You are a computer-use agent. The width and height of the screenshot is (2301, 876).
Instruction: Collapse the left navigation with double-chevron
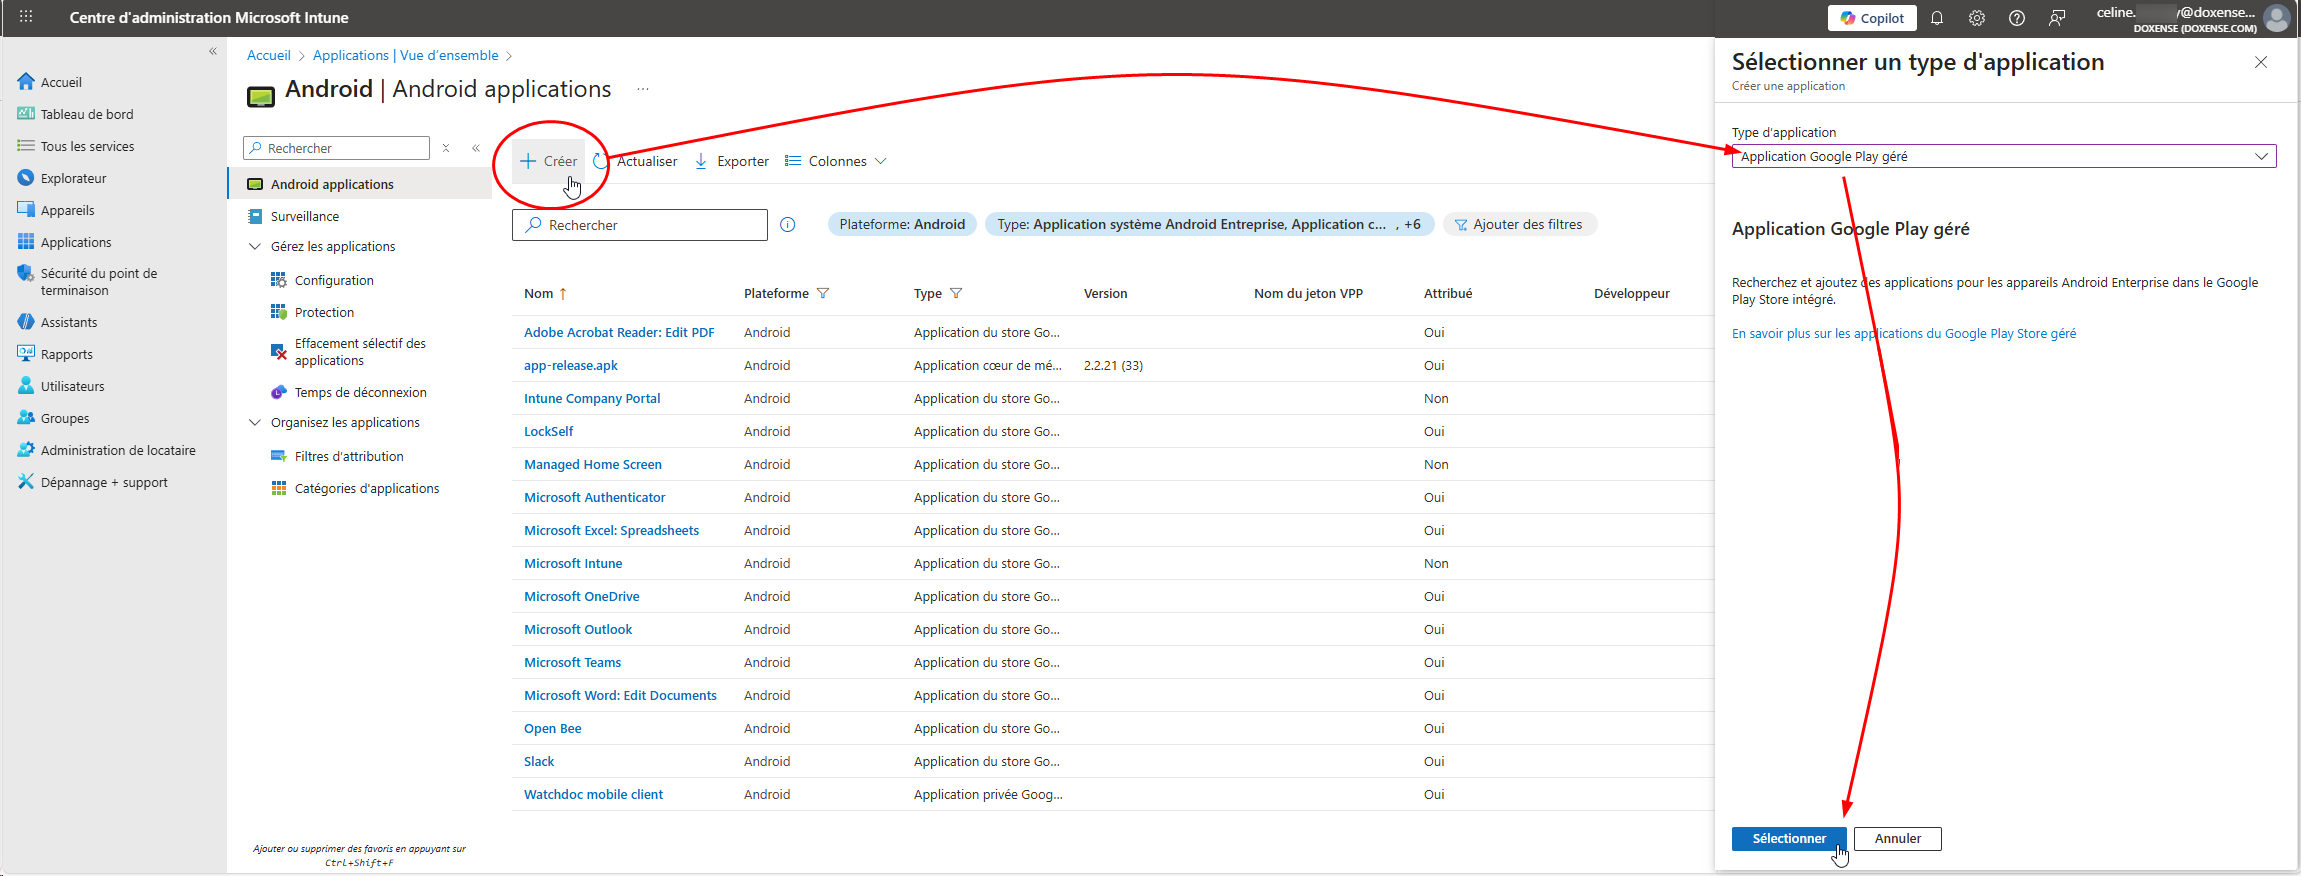[x=212, y=51]
